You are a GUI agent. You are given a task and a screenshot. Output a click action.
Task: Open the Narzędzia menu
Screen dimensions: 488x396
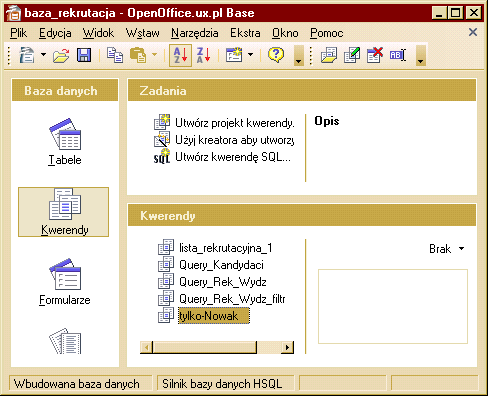195,33
